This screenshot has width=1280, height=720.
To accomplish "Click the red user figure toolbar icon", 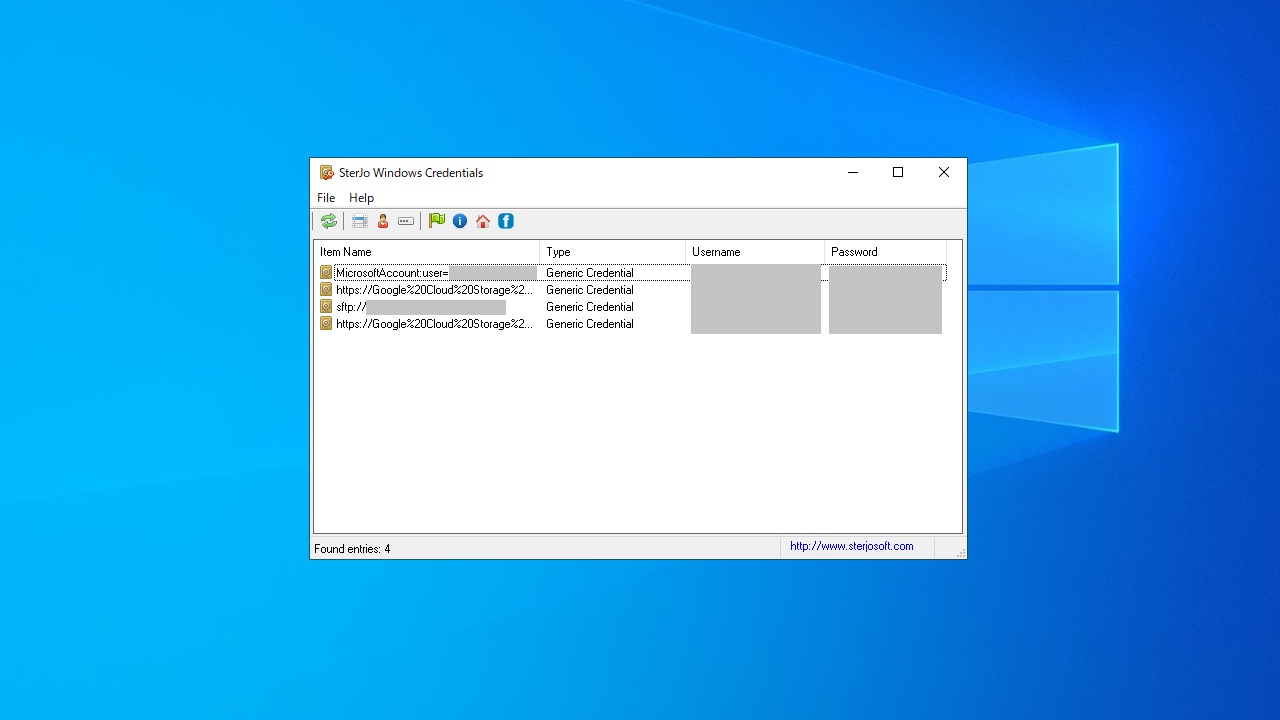I will (383, 221).
